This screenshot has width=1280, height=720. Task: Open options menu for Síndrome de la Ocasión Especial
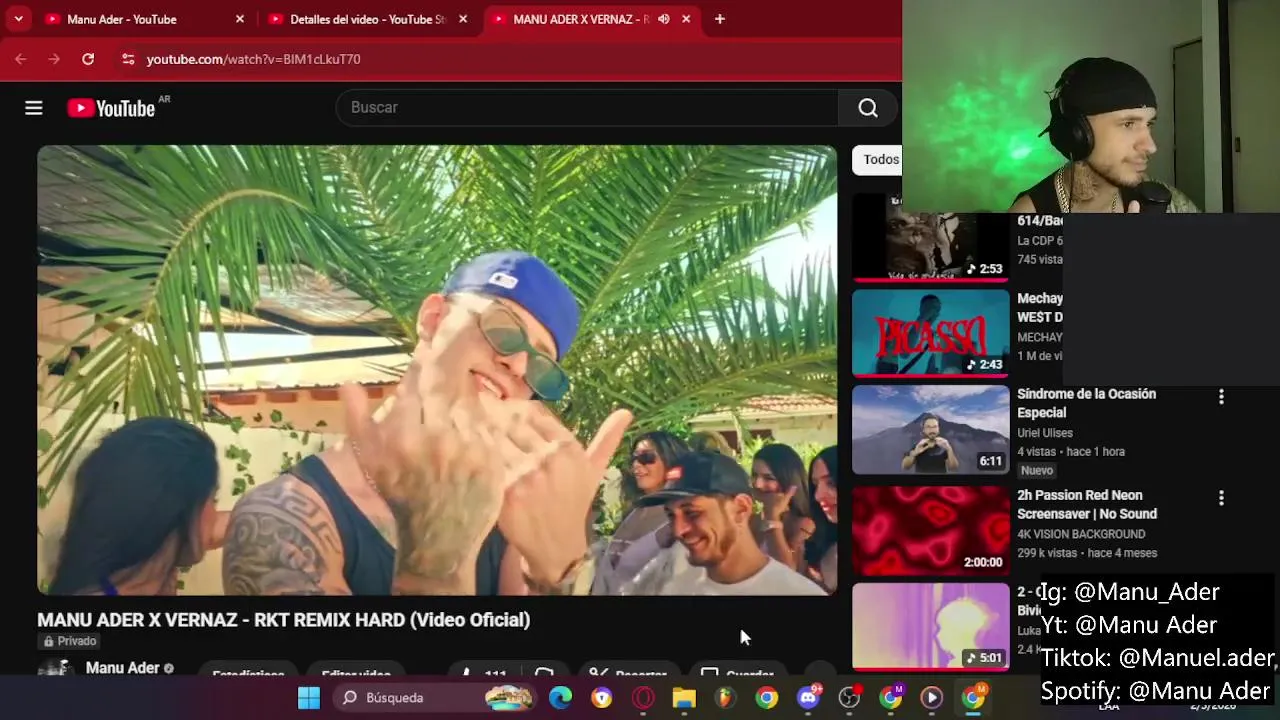[x=1221, y=397]
